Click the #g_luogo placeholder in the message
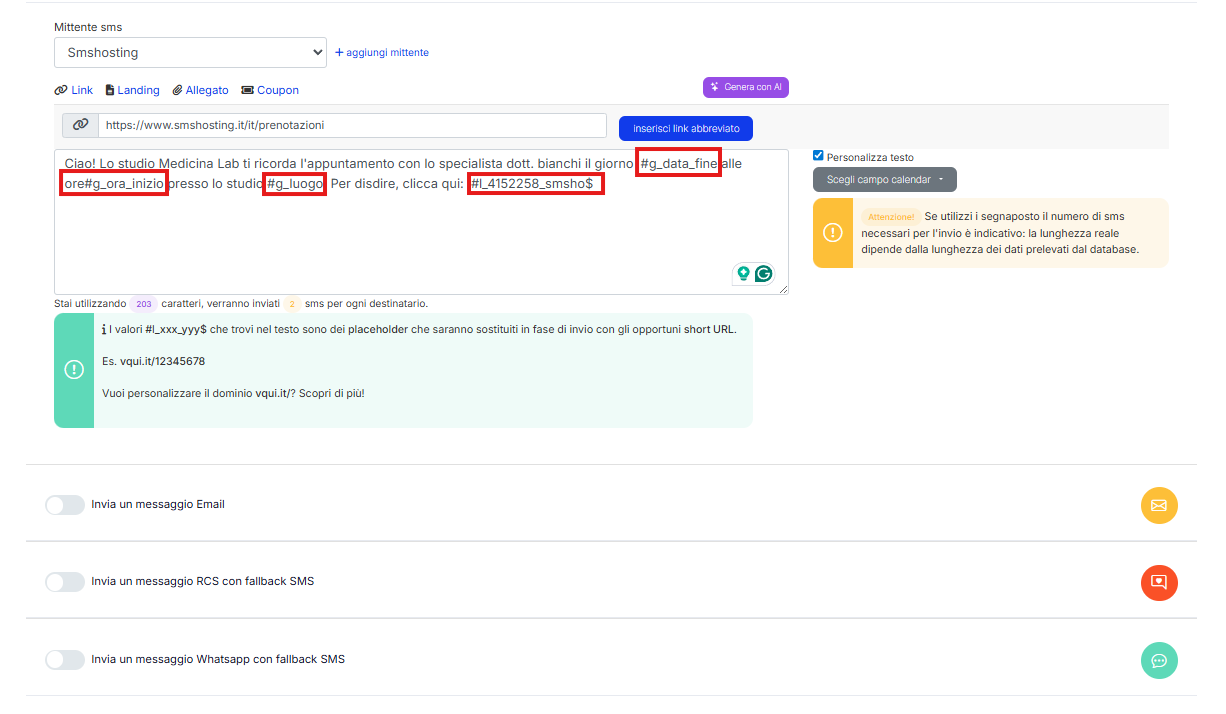Screen dimensions: 1226x714 point(295,184)
